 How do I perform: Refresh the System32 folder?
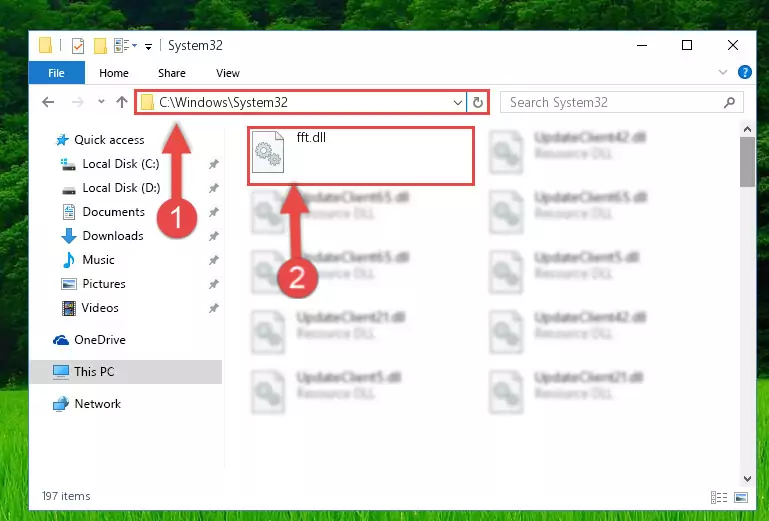(x=478, y=103)
